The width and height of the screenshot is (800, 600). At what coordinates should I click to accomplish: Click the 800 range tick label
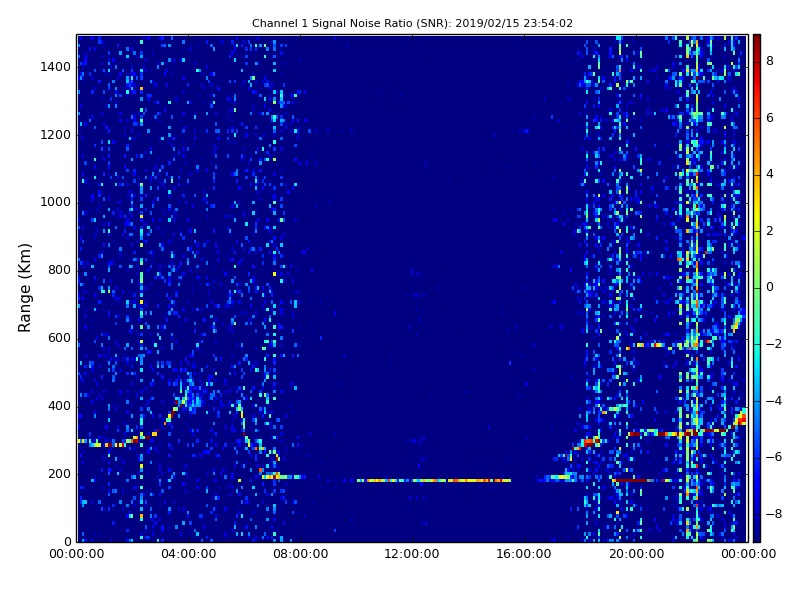(x=59, y=270)
